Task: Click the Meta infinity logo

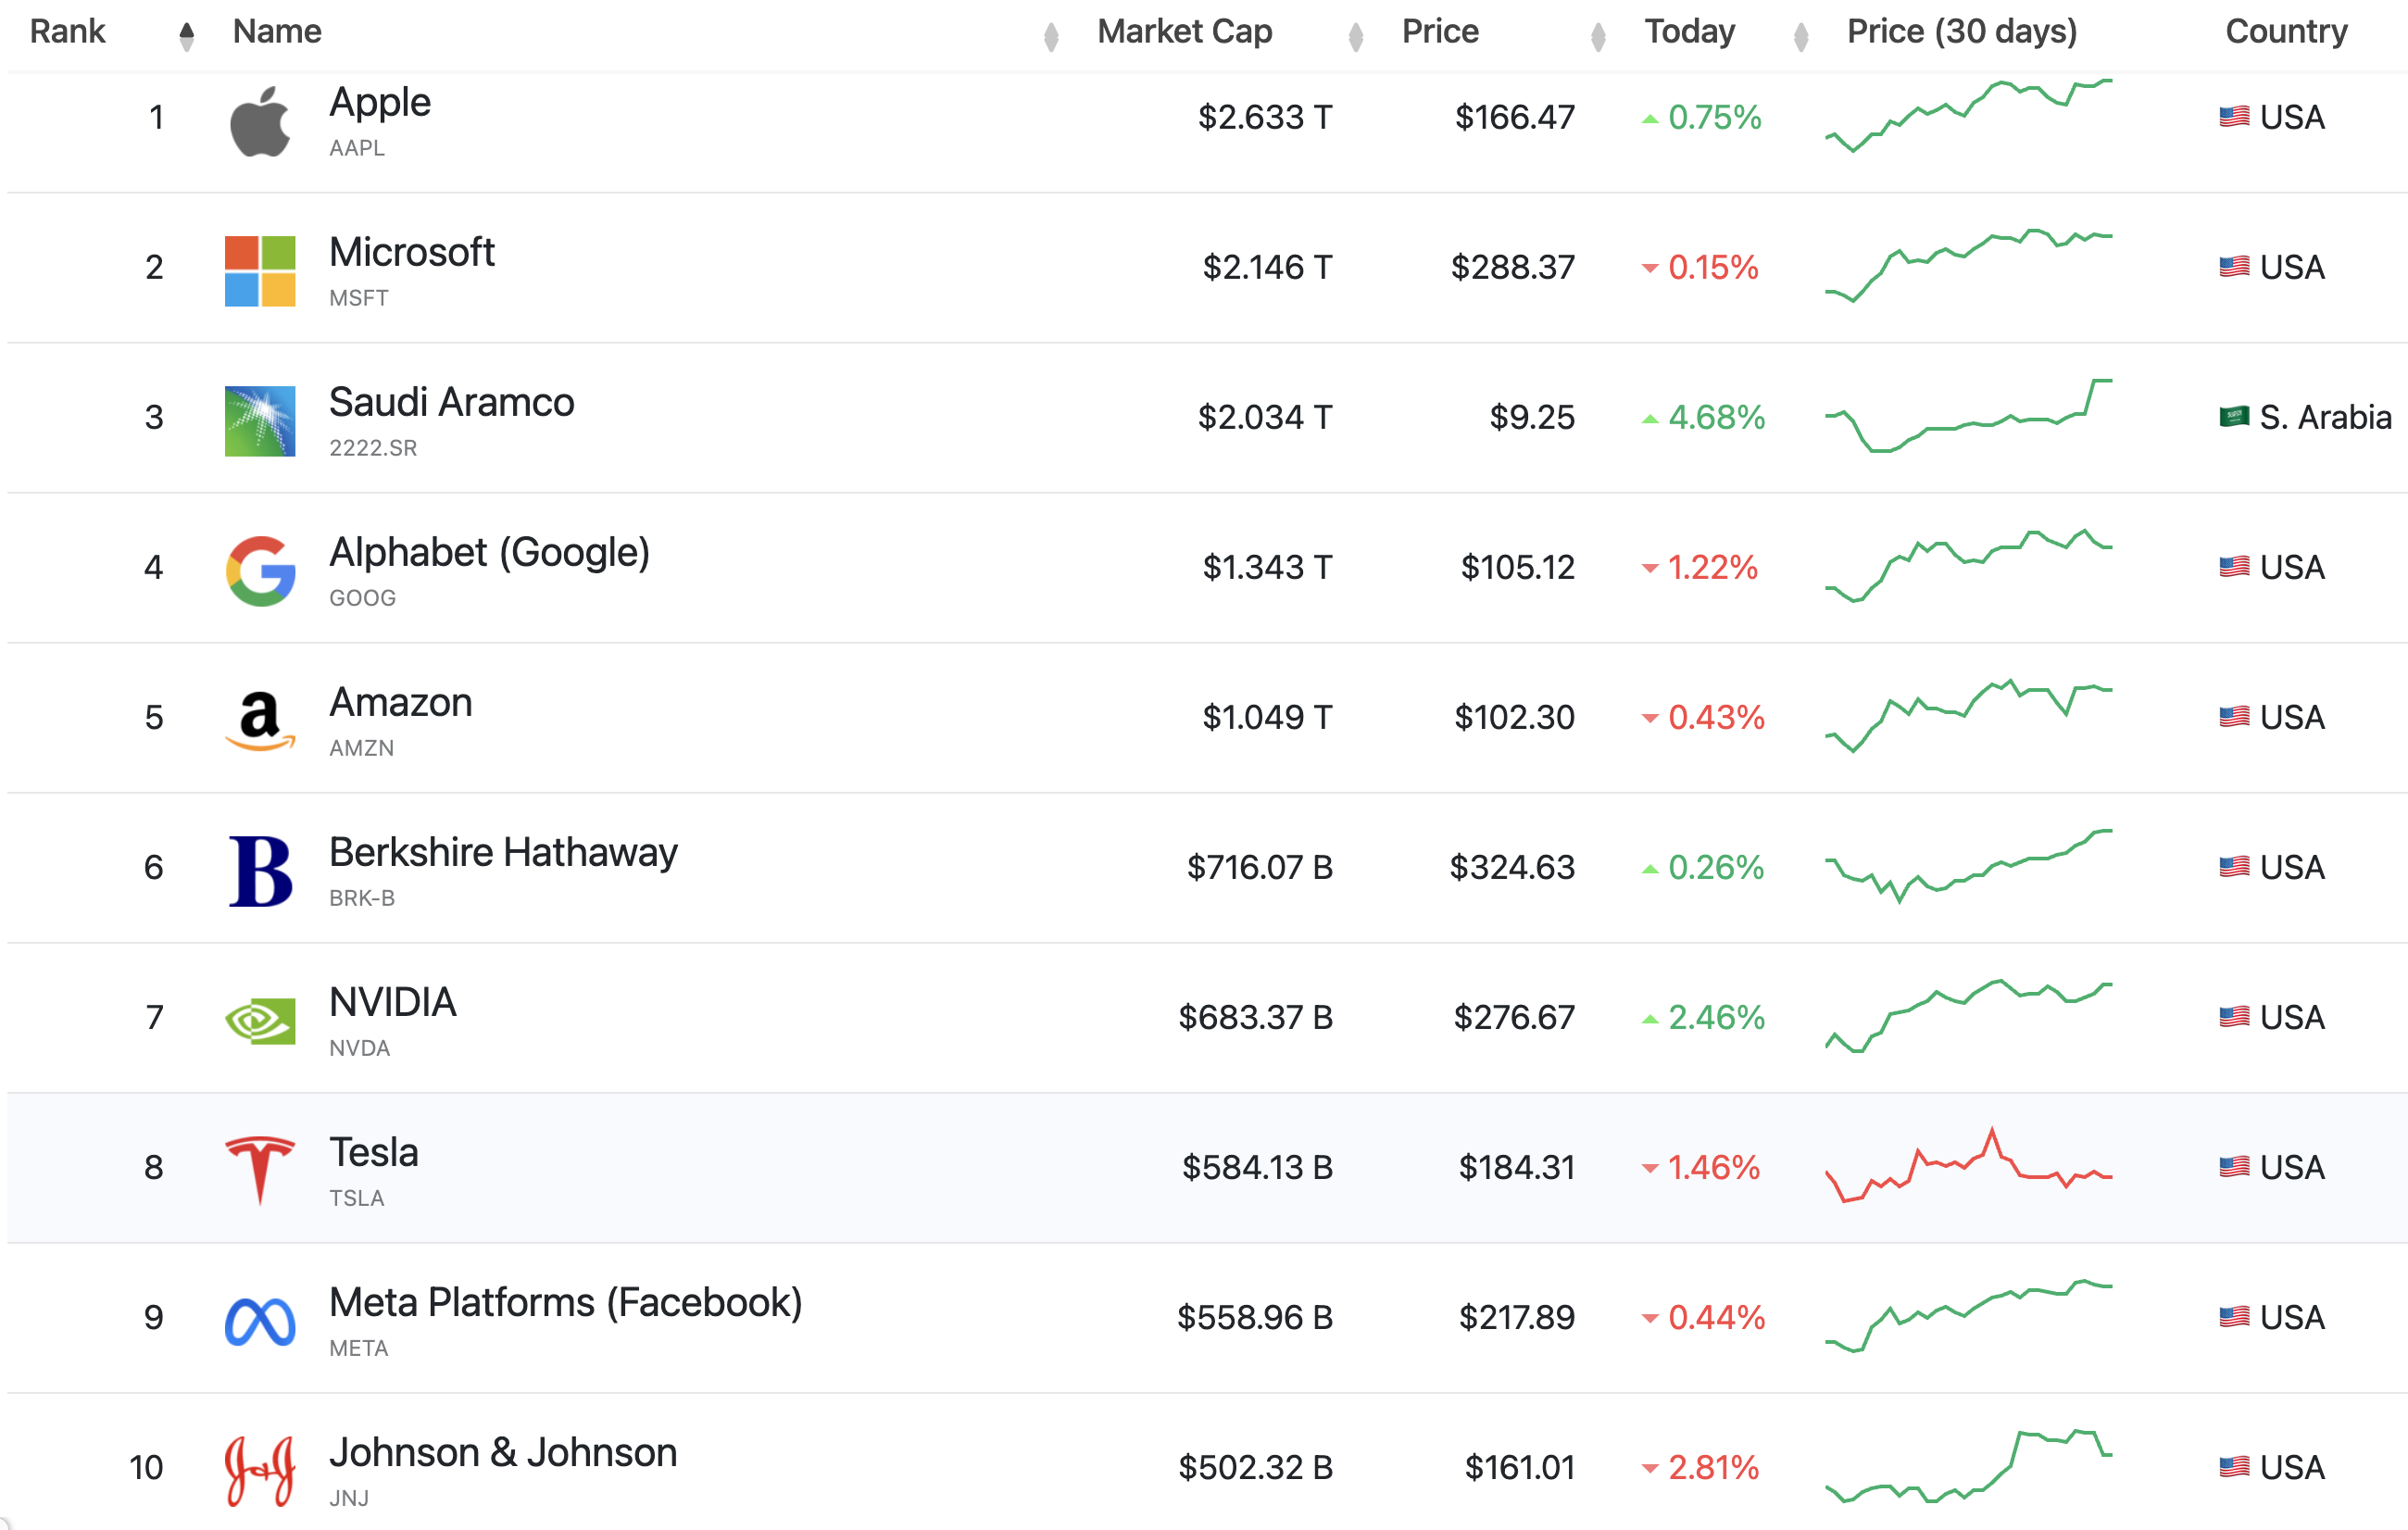Action: [260, 1321]
